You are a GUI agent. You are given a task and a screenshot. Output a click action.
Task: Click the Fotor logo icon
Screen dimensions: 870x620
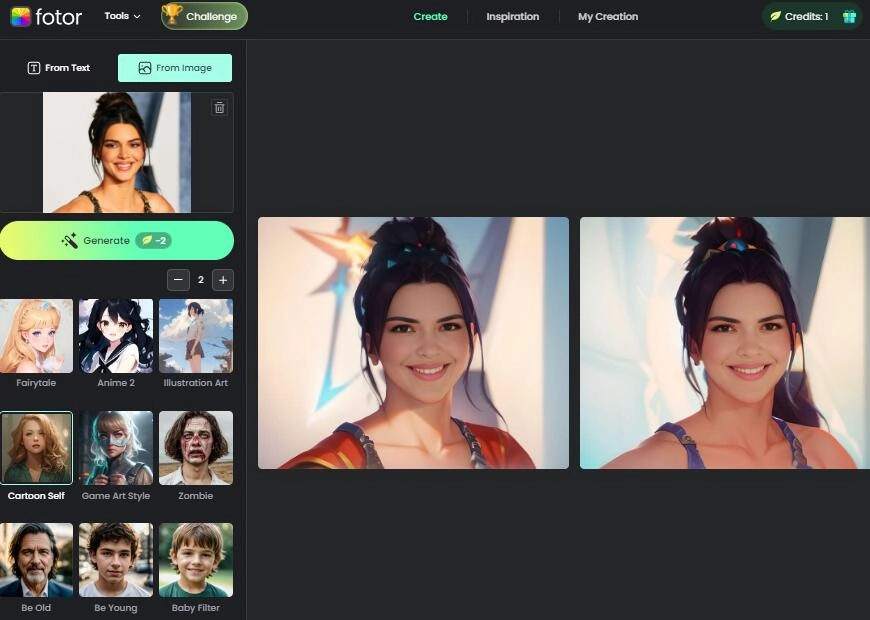point(21,16)
